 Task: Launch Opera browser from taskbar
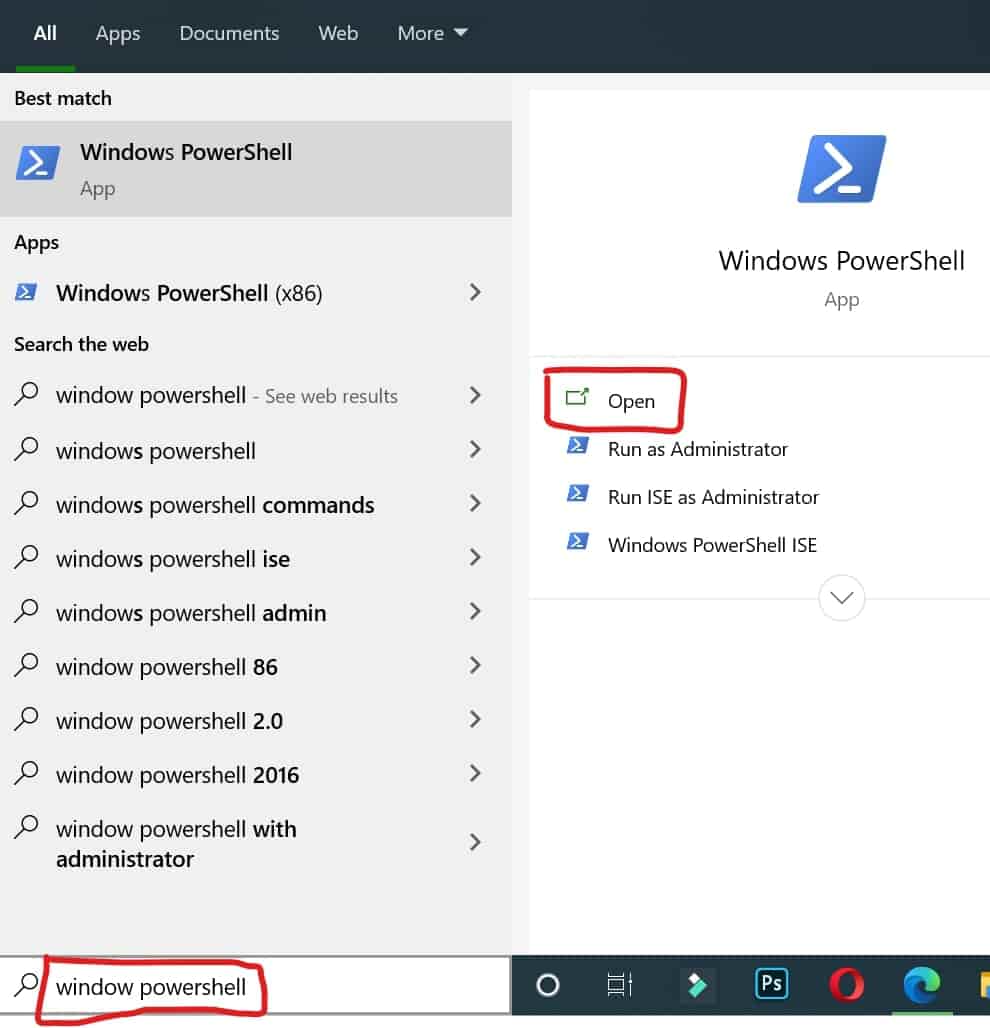click(846, 985)
